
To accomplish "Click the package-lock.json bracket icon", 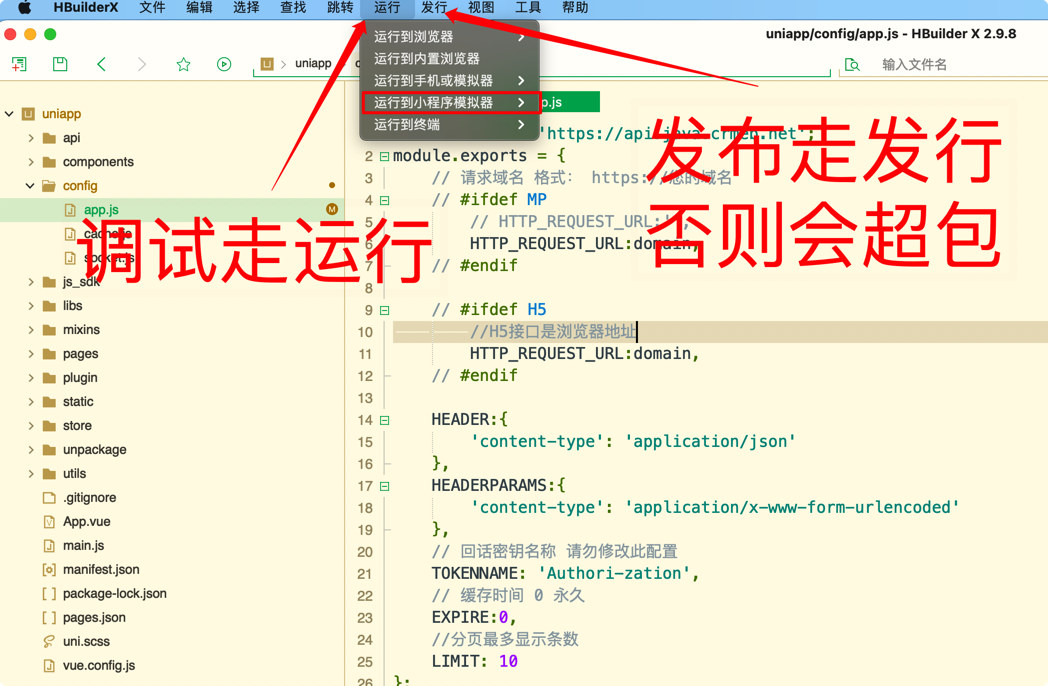I will 49,594.
